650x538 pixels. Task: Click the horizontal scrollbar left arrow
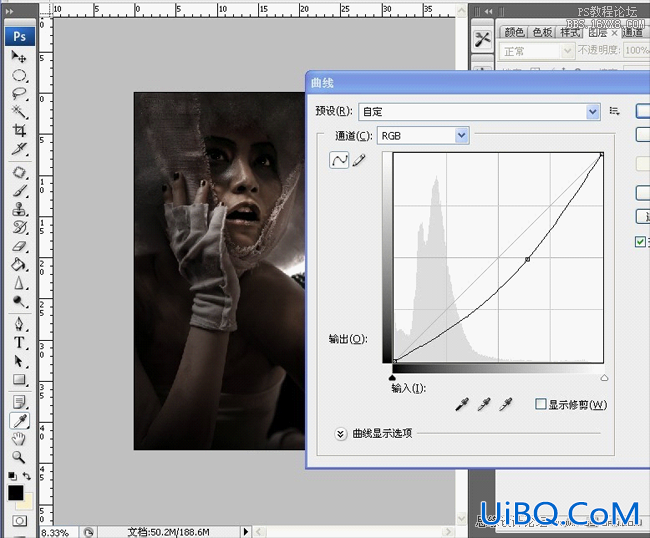(x=259, y=531)
